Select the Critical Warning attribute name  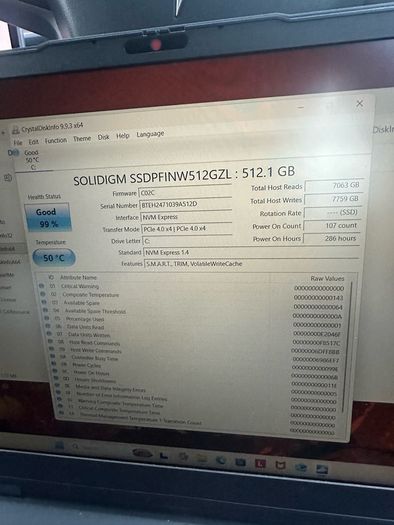pos(80,286)
